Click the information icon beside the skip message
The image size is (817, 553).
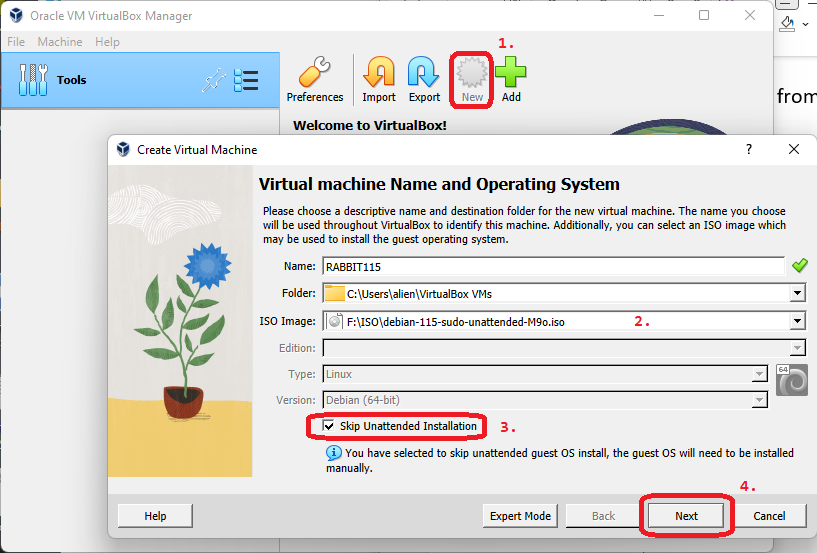pyautogui.click(x=333, y=453)
